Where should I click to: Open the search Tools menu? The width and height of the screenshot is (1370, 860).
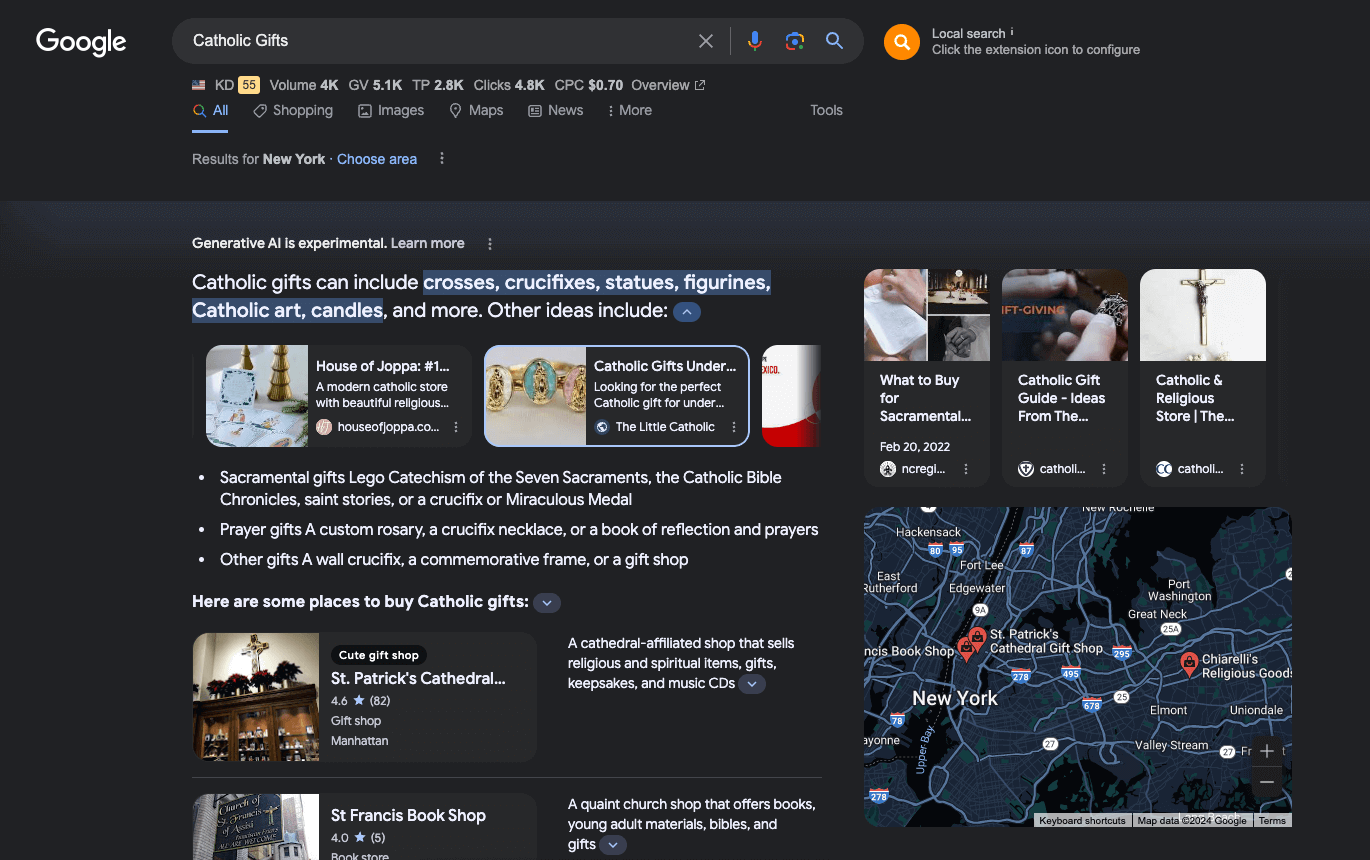pos(826,111)
